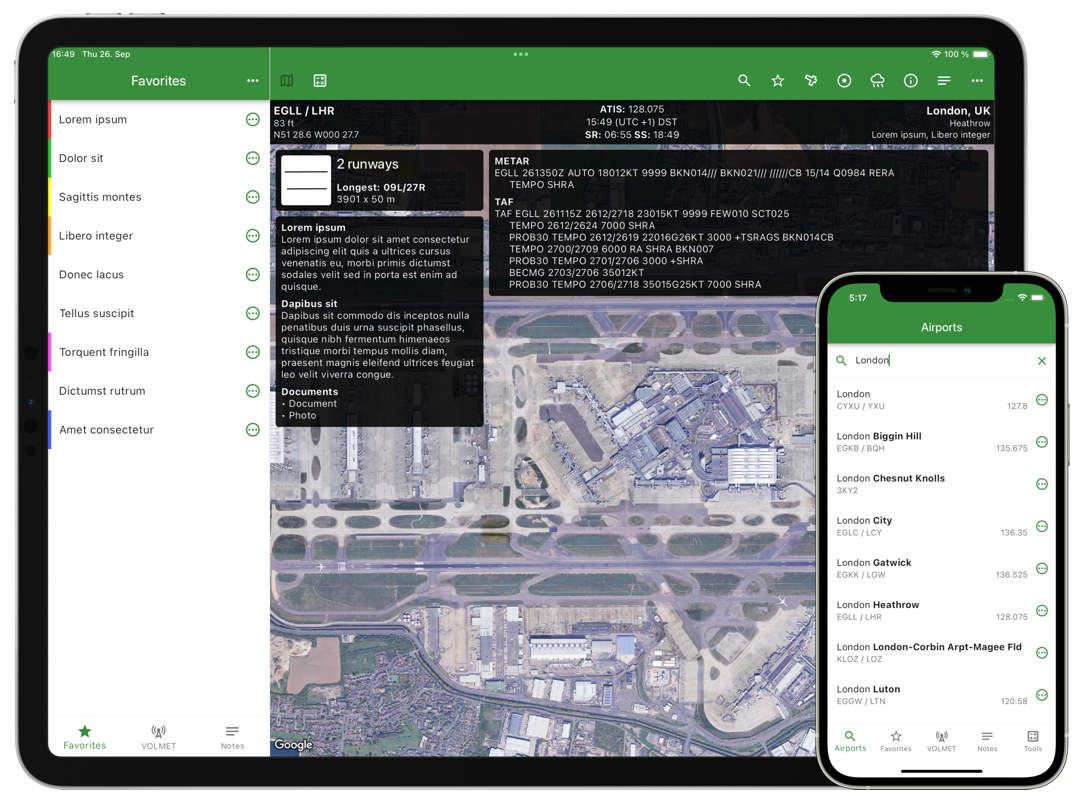
Task: Open options for Sagittis montes favorite
Action: pyautogui.click(x=253, y=197)
